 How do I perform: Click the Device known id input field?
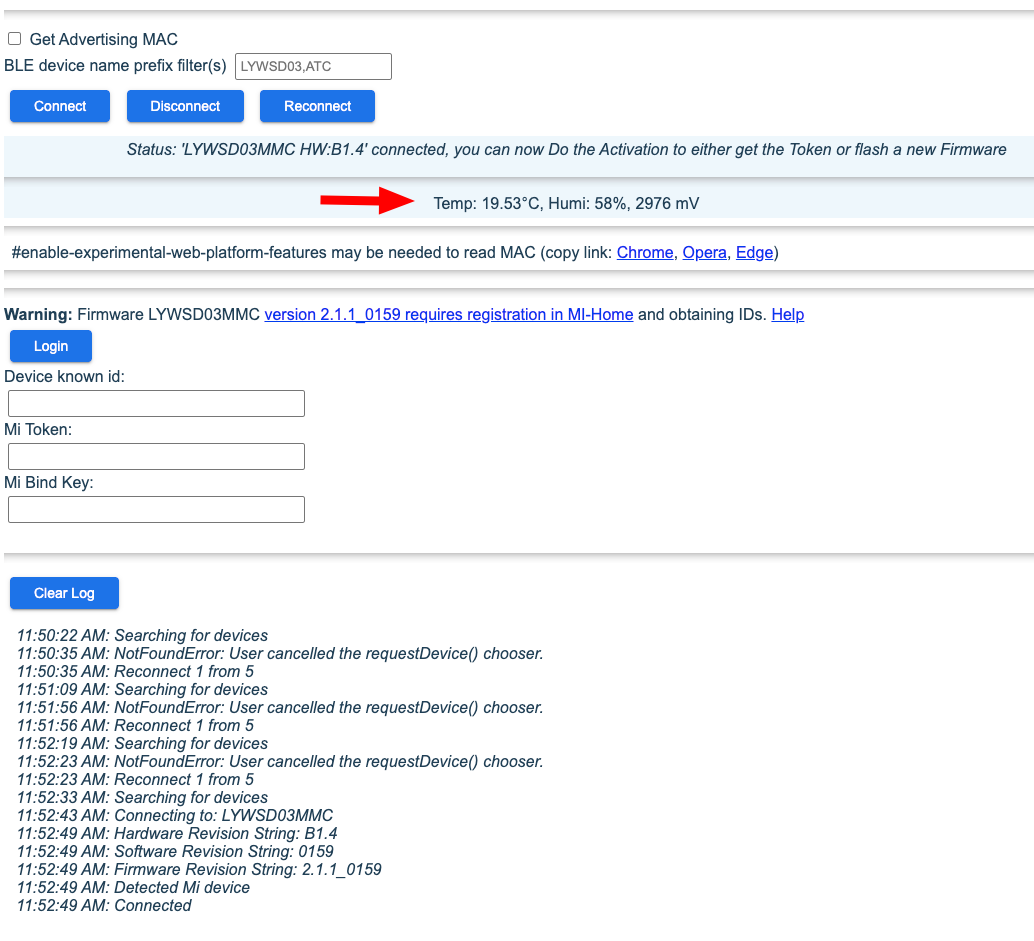pos(156,403)
